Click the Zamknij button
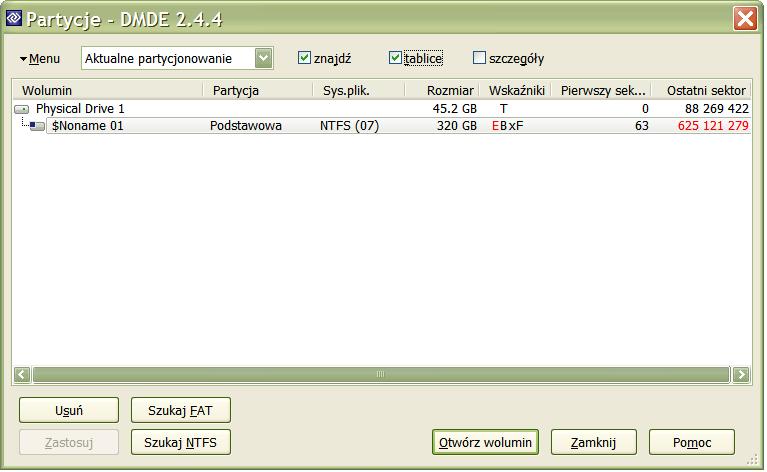This screenshot has height=472, width=767. (593, 443)
